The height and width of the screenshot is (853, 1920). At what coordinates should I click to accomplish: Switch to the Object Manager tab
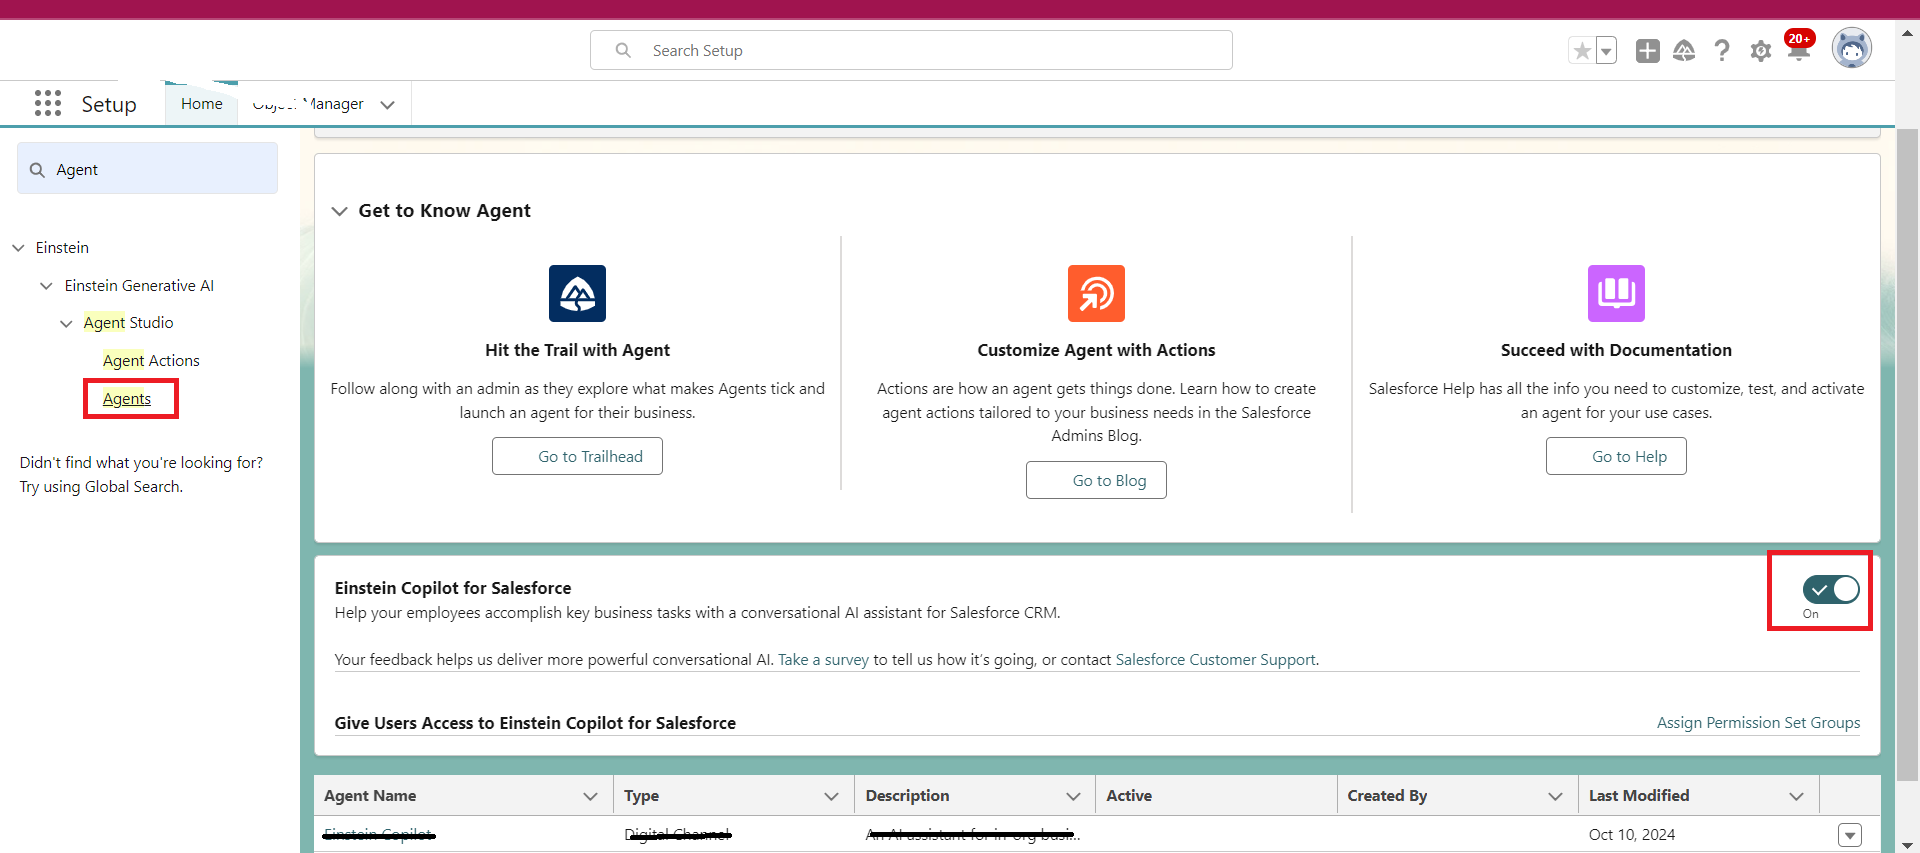[308, 104]
